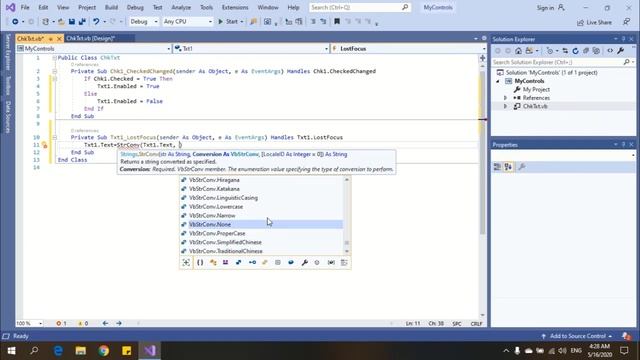This screenshot has width=640, height=360.
Task: Click My Project in Solution Explorer
Action: [x=536, y=89]
